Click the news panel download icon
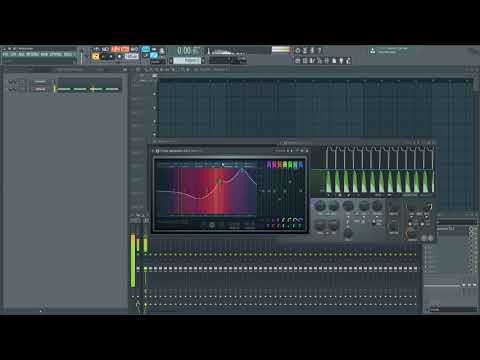The width and height of the screenshot is (480, 360). tap(372, 51)
